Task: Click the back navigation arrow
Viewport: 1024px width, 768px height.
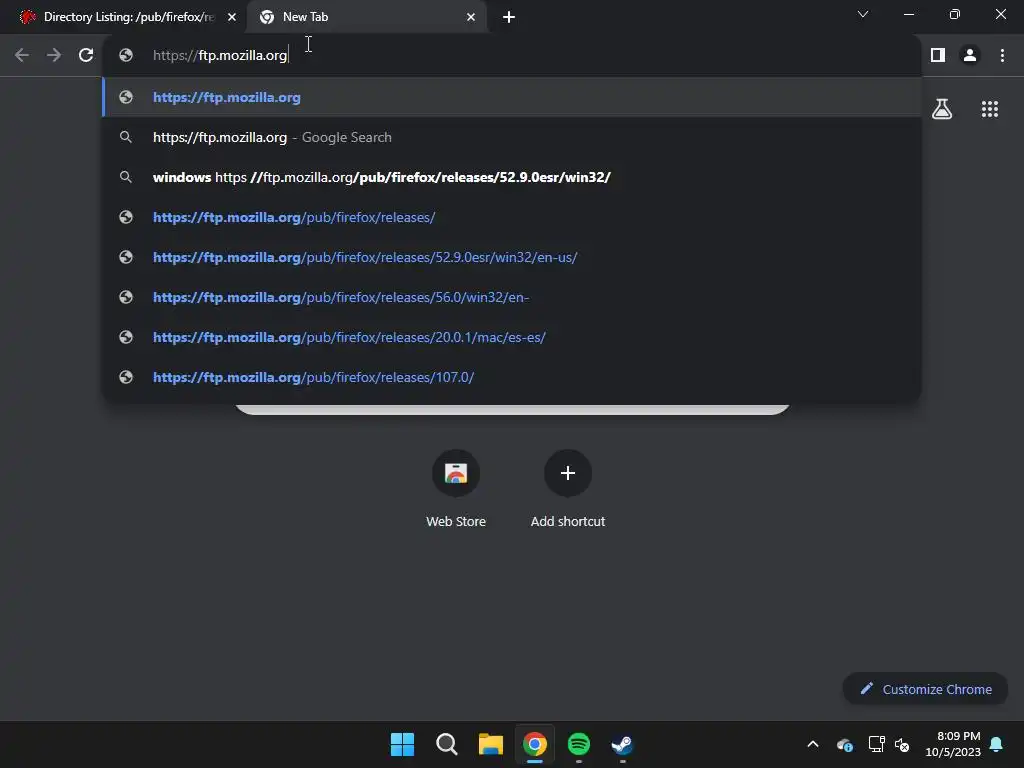Action: [22, 55]
